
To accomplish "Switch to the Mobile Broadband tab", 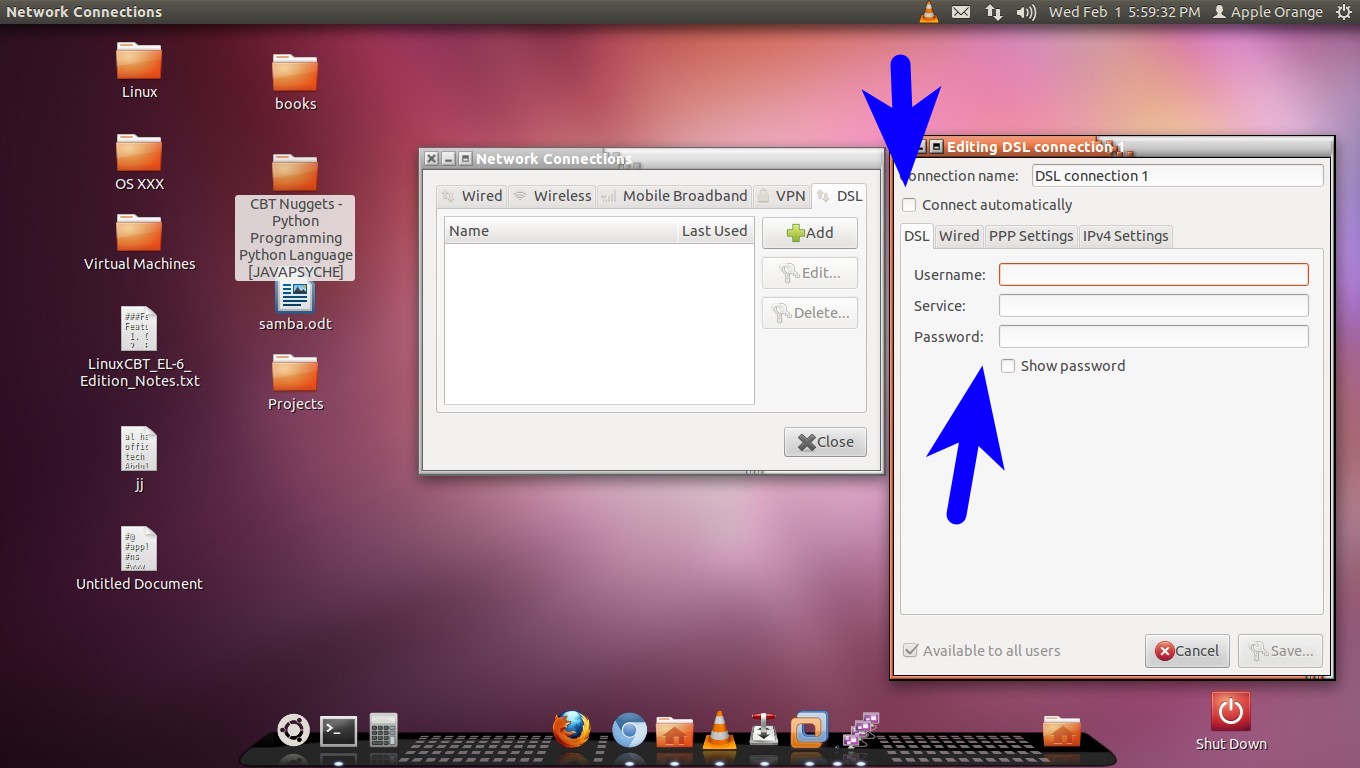I will pyautogui.click(x=674, y=196).
